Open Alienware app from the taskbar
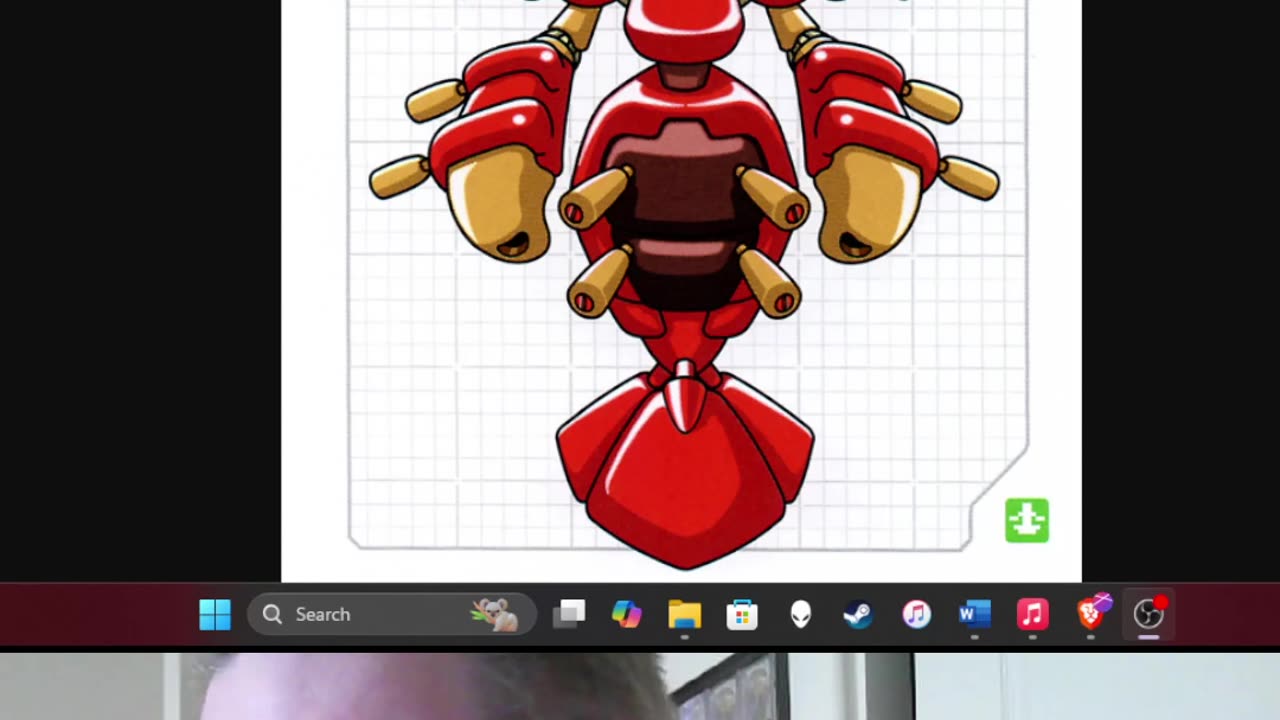The image size is (1280, 720). pos(800,614)
